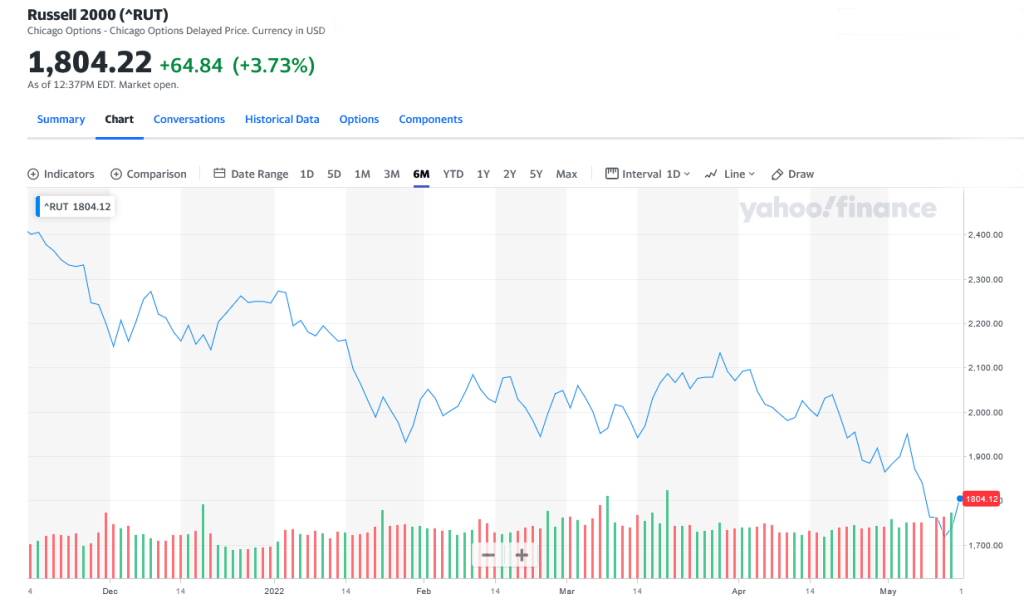1024x604 pixels.
Task: Open the Date Range calendar icon
Action: [x=220, y=174]
